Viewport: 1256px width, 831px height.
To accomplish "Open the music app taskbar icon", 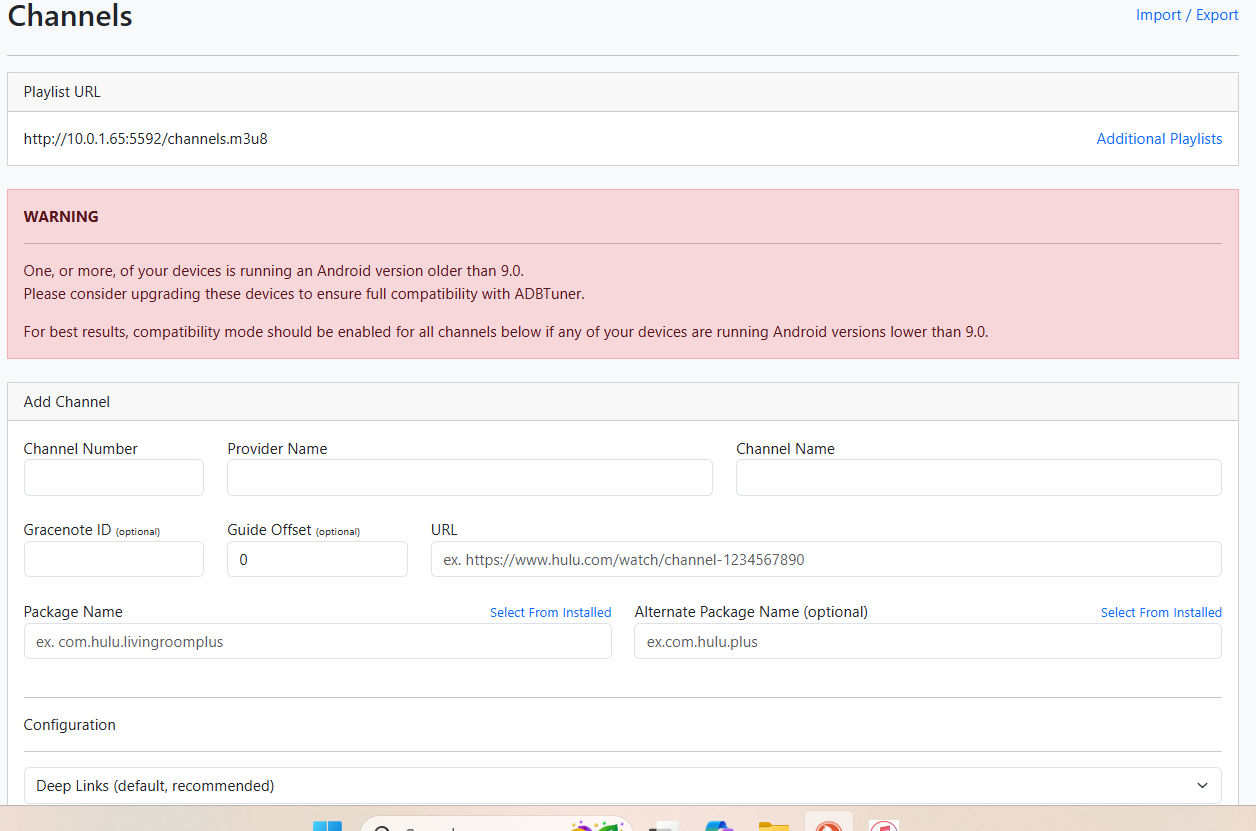I will pyautogui.click(x=883, y=825).
